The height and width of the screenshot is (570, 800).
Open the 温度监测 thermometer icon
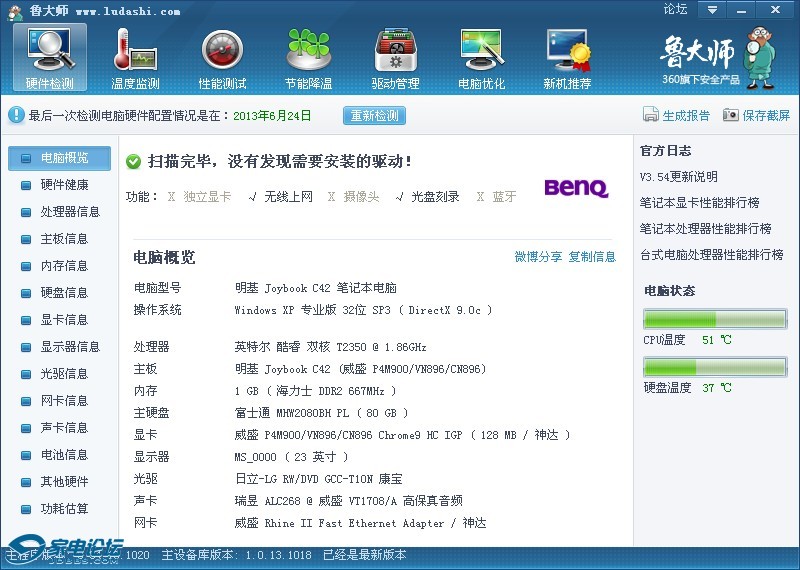point(135,58)
